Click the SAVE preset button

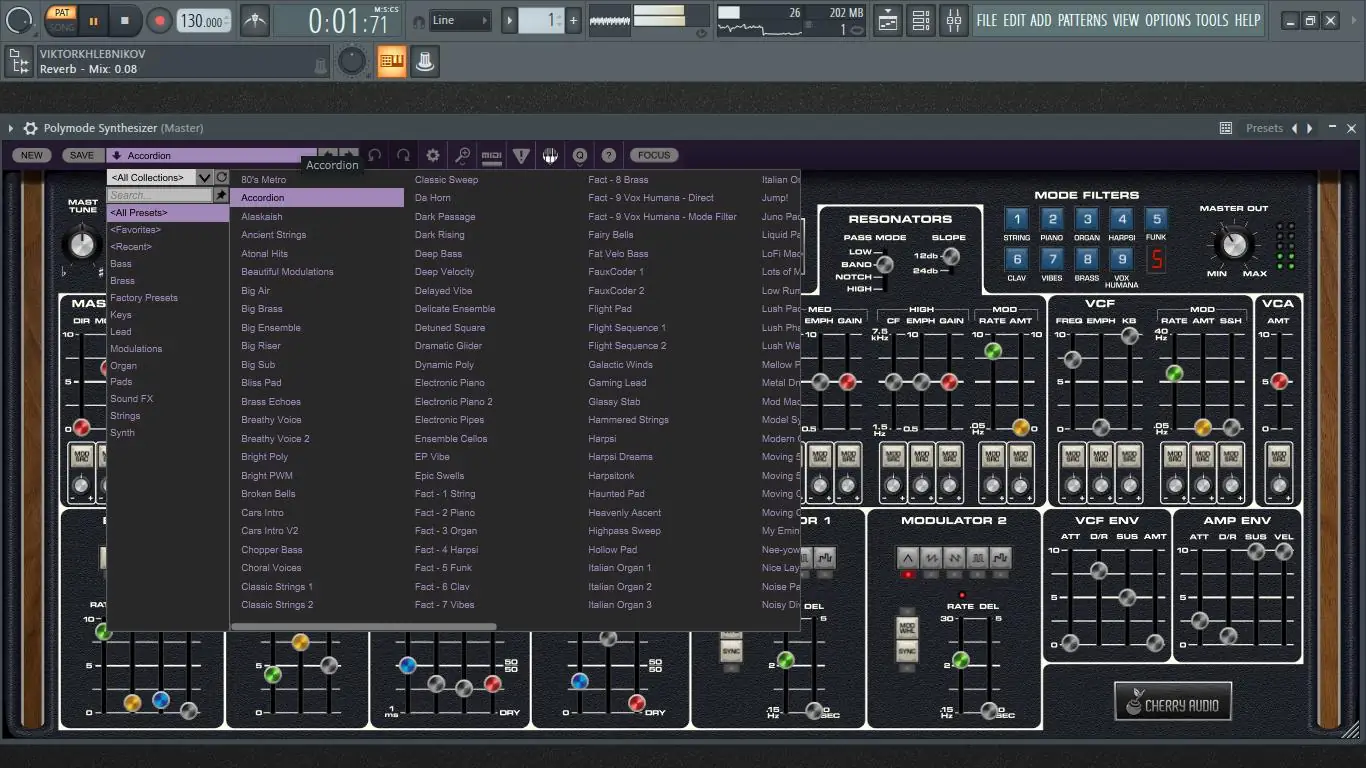pyautogui.click(x=82, y=156)
